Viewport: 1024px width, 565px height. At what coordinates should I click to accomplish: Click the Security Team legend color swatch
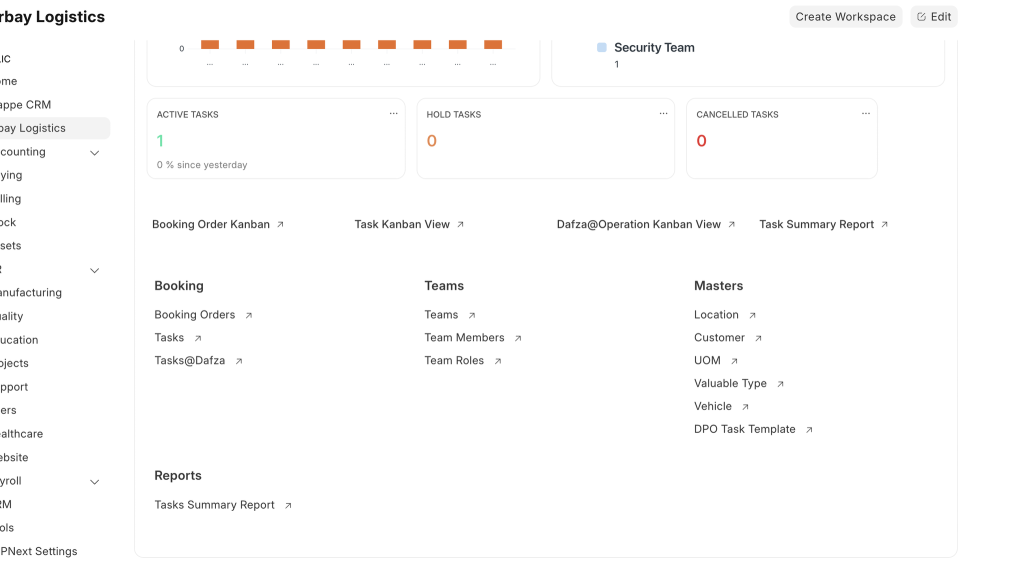(601, 47)
